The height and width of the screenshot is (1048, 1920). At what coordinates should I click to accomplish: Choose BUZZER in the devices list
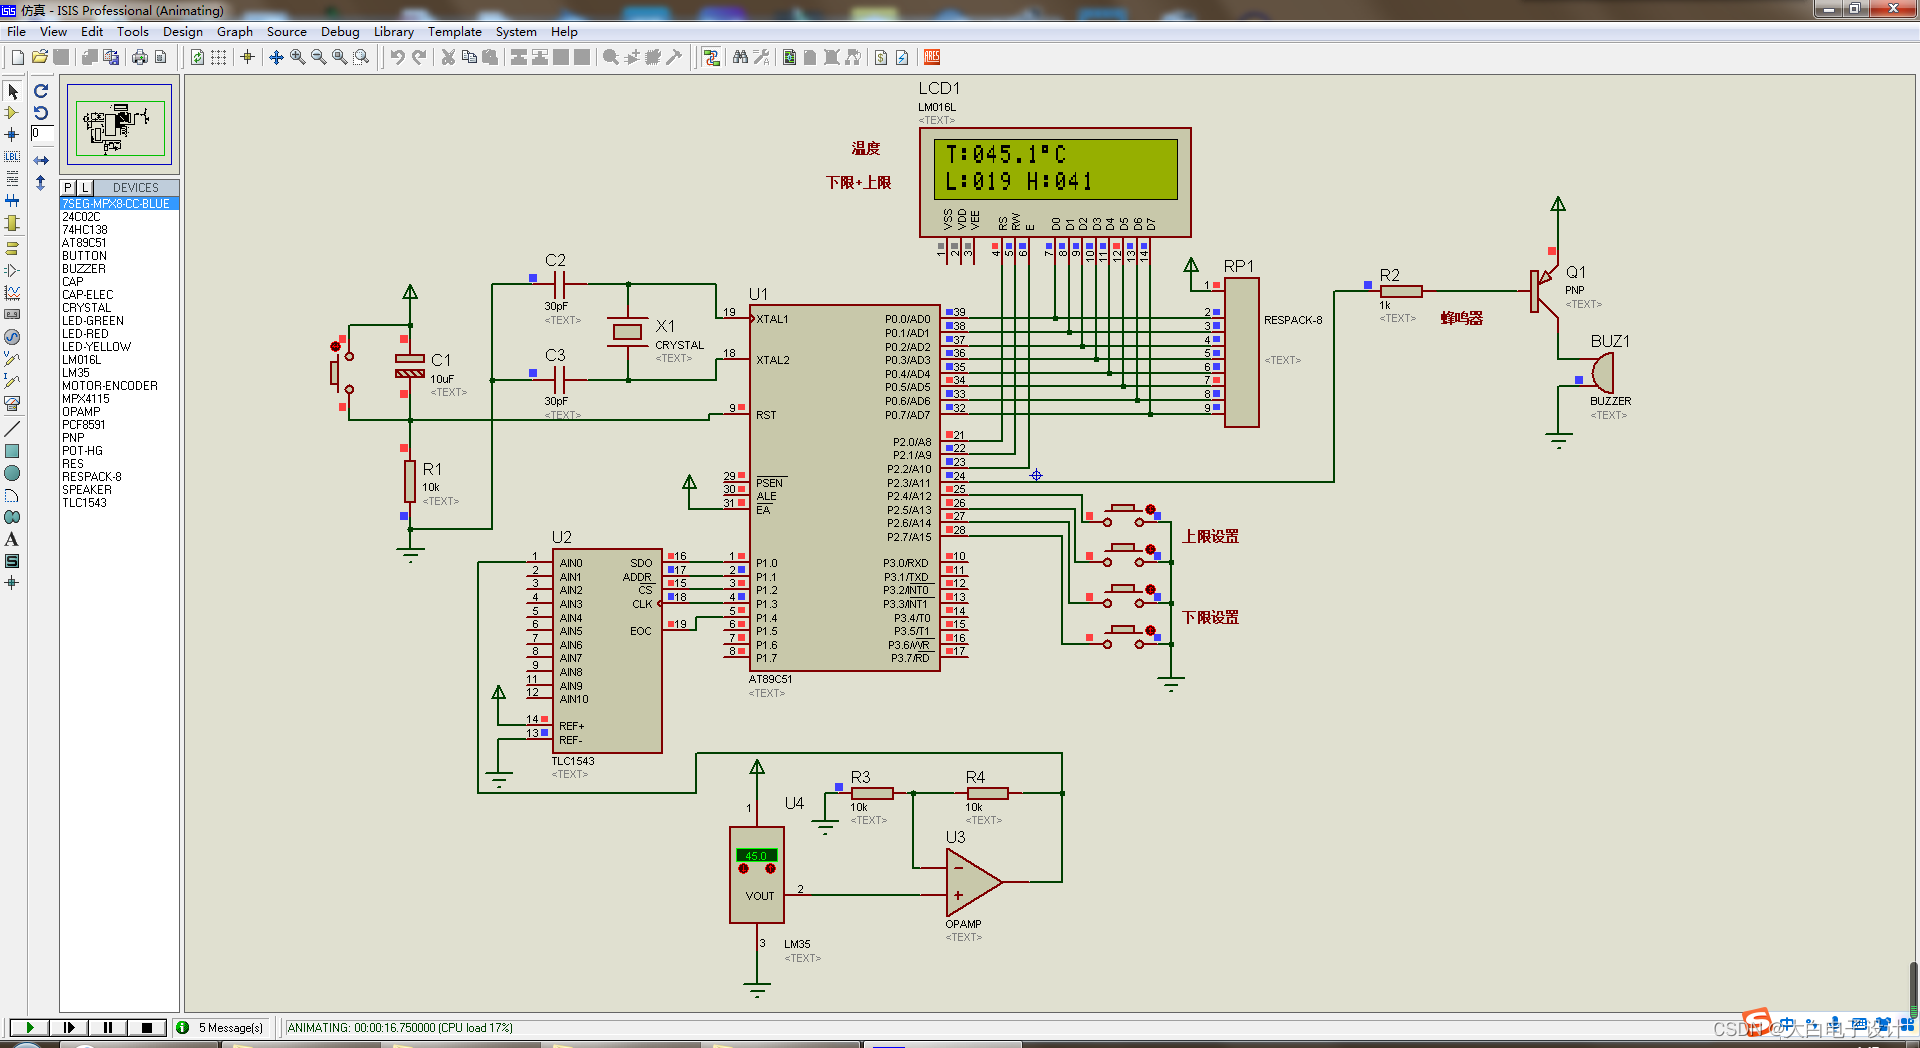(x=84, y=268)
